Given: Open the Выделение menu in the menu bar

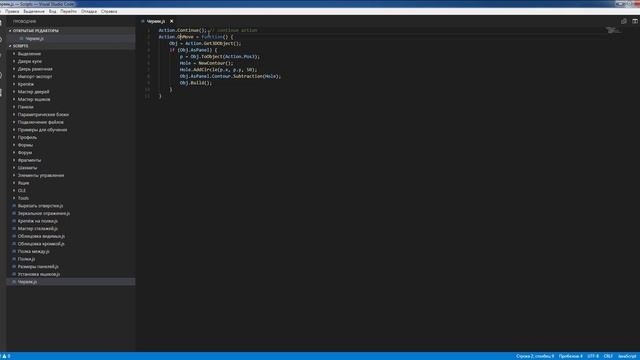Looking at the screenshot, I should 34,11.
